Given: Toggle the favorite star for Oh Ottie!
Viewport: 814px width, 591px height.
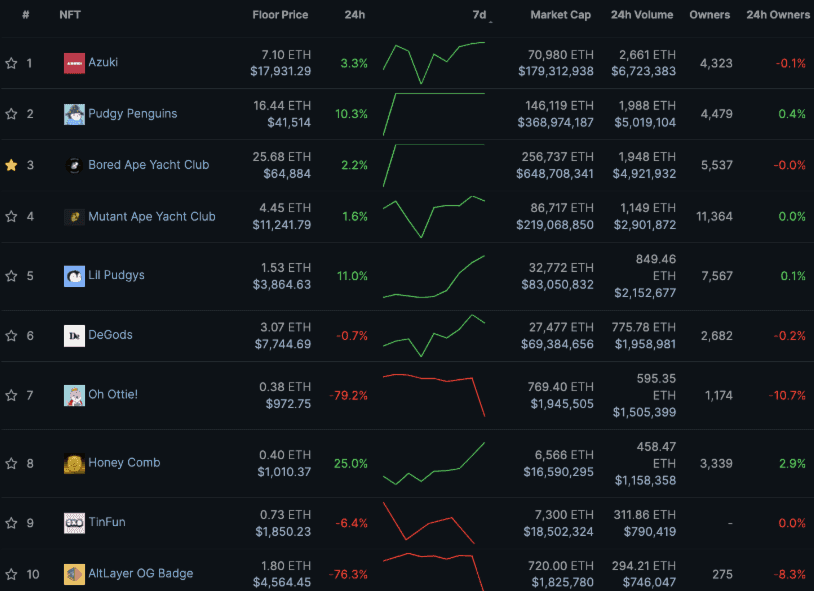Looking at the screenshot, I should pos(12,395).
